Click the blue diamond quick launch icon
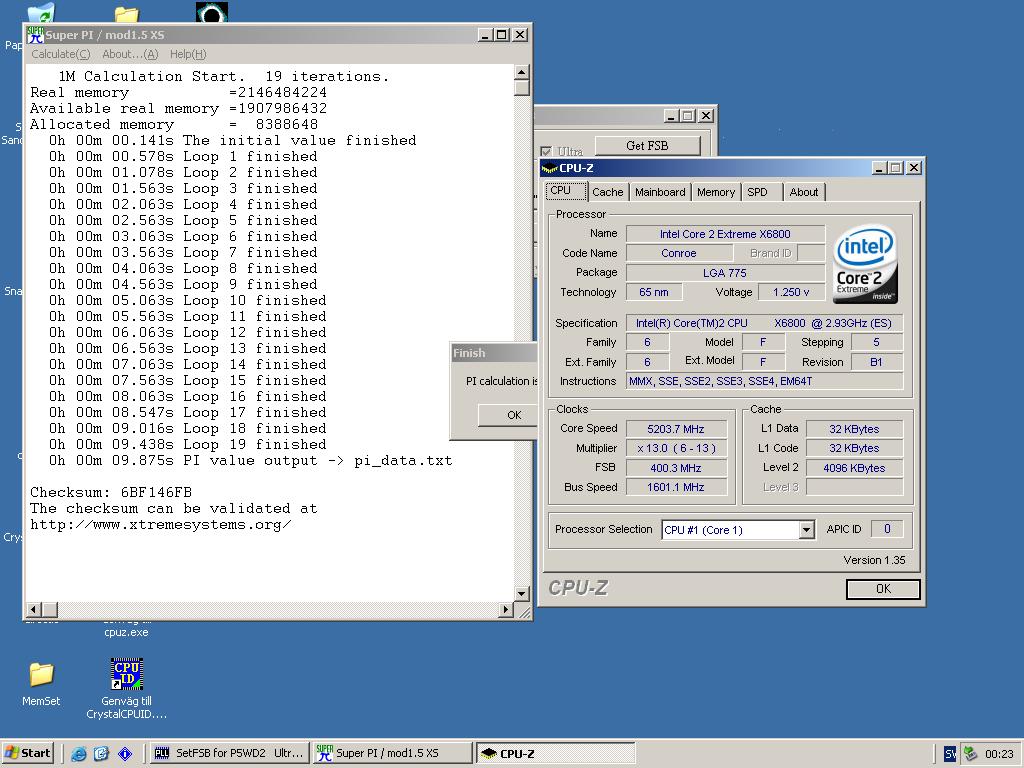The height and width of the screenshot is (768, 1024). pyautogui.click(x=125, y=754)
